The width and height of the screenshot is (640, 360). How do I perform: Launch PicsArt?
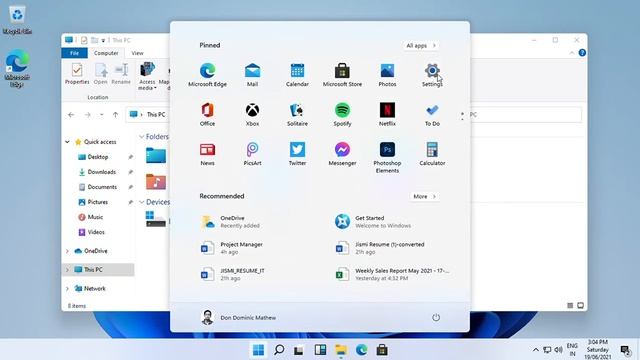[252, 154]
